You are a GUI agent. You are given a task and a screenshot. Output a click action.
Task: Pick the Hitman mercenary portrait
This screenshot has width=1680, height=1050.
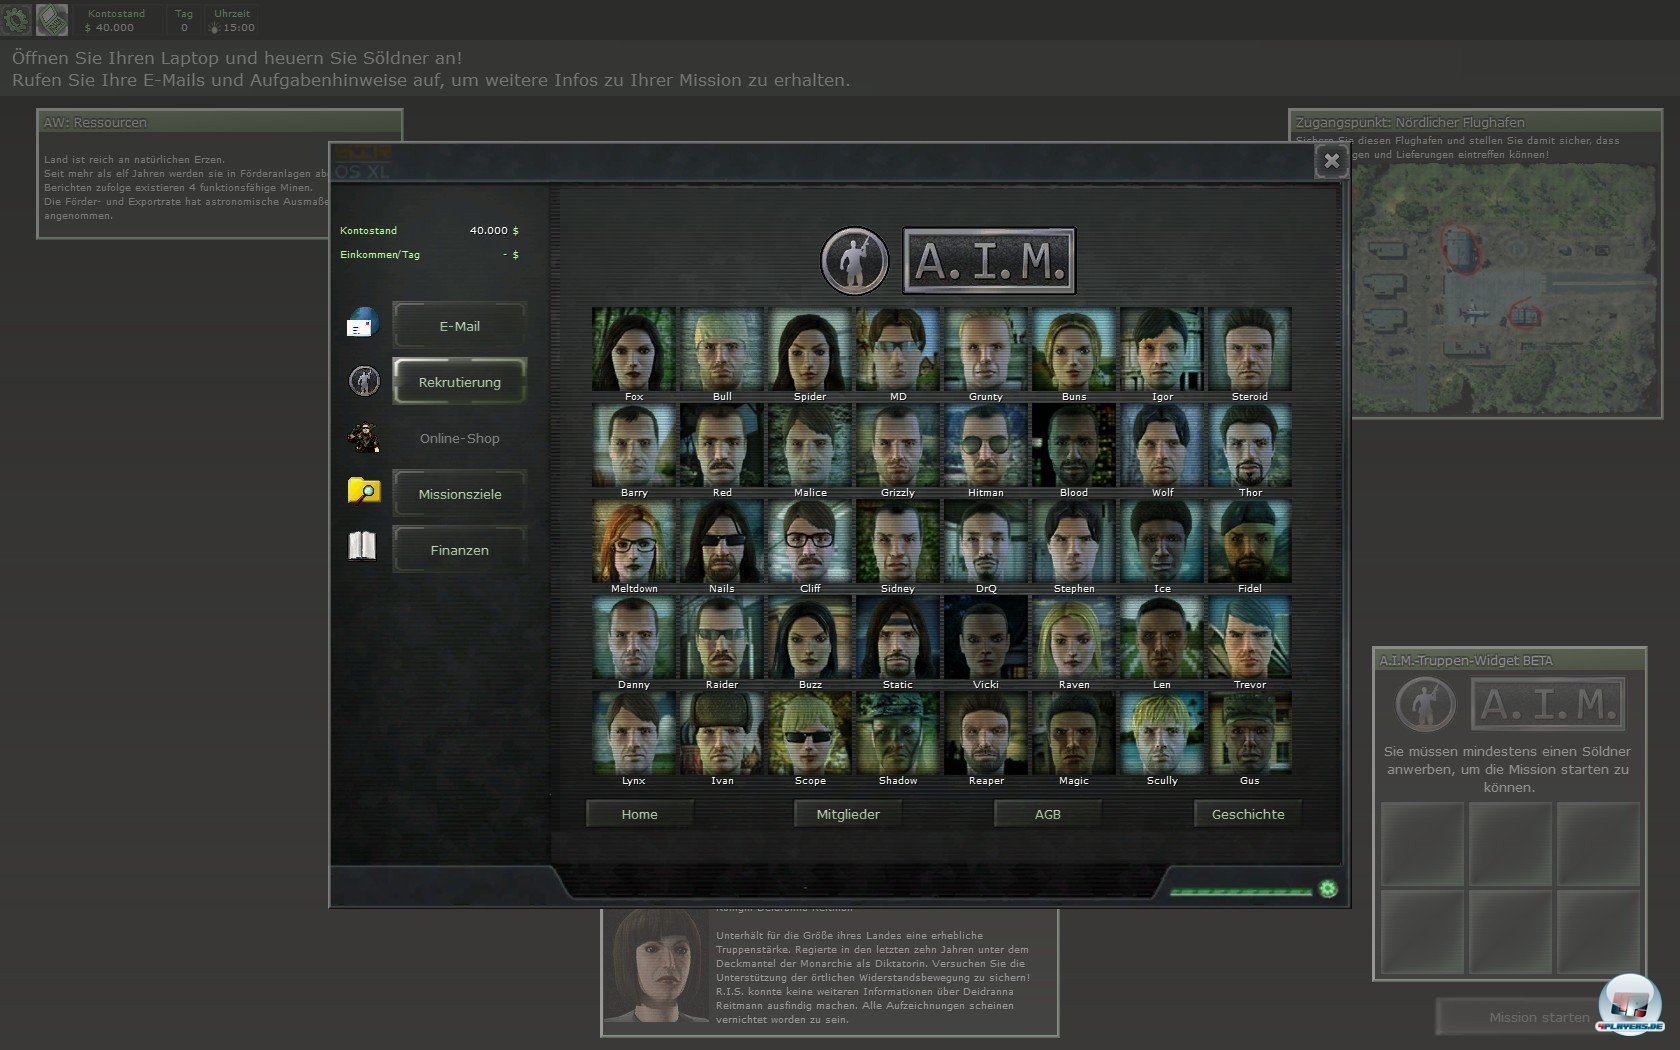click(985, 445)
